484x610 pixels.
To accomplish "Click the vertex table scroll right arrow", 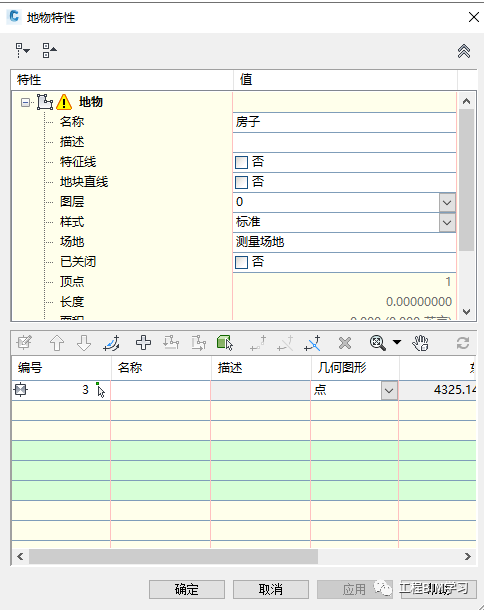I will click(468, 557).
